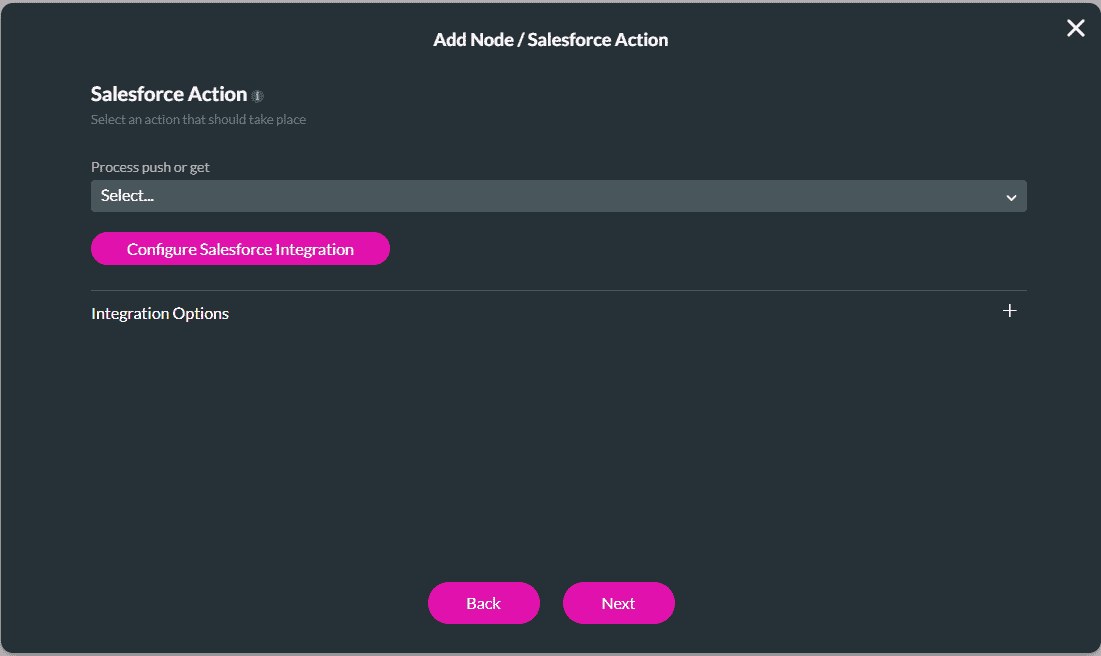Click Configure Salesforce Integration
Image resolution: width=1101 pixels, height=656 pixels.
point(240,248)
